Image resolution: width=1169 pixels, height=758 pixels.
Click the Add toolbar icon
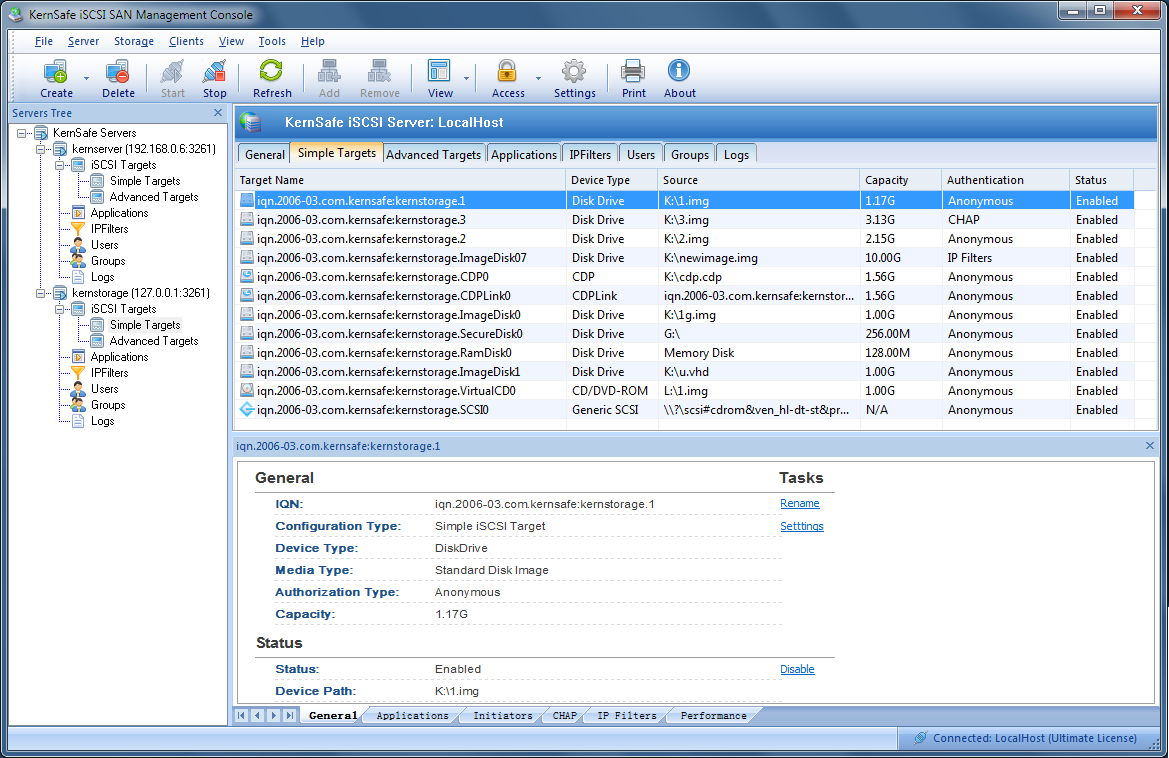point(329,72)
